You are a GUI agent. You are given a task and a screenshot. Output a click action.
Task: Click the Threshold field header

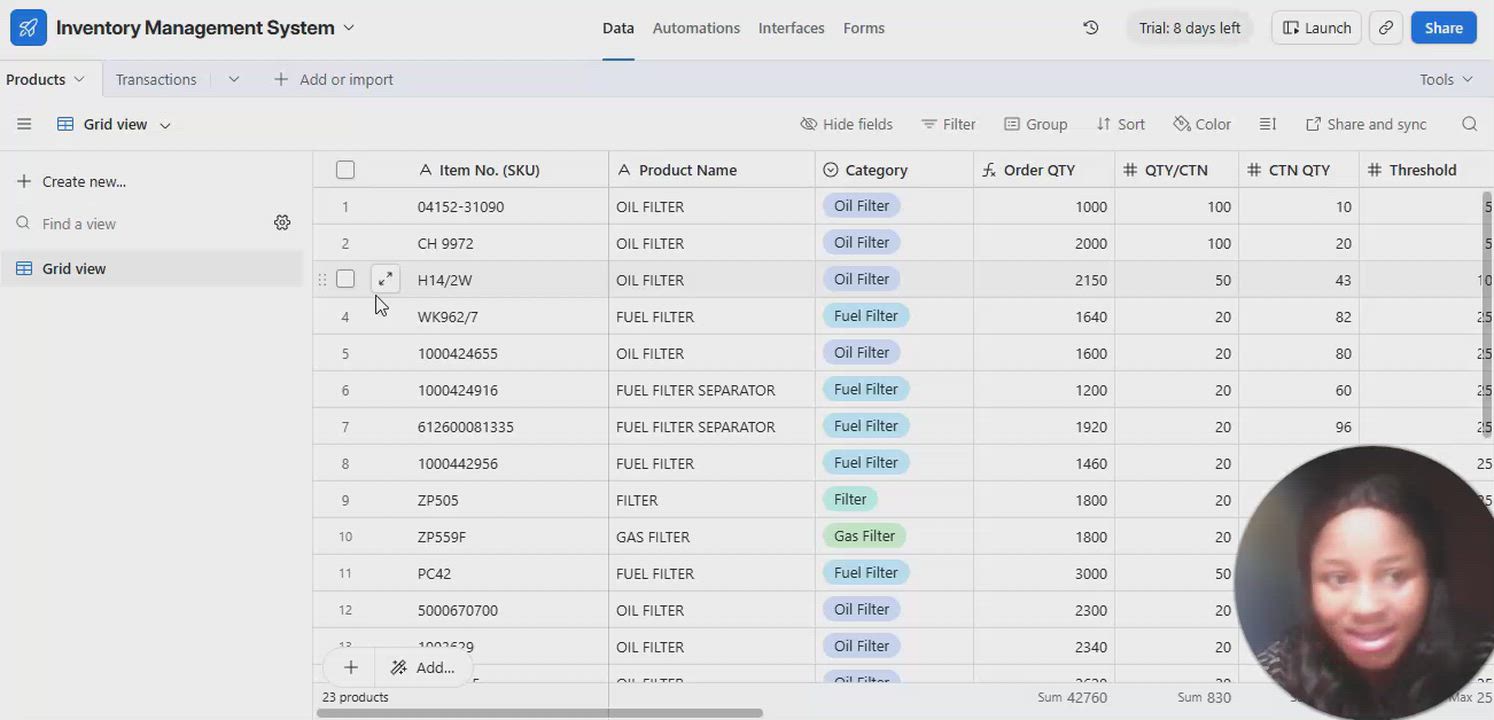pos(1426,170)
